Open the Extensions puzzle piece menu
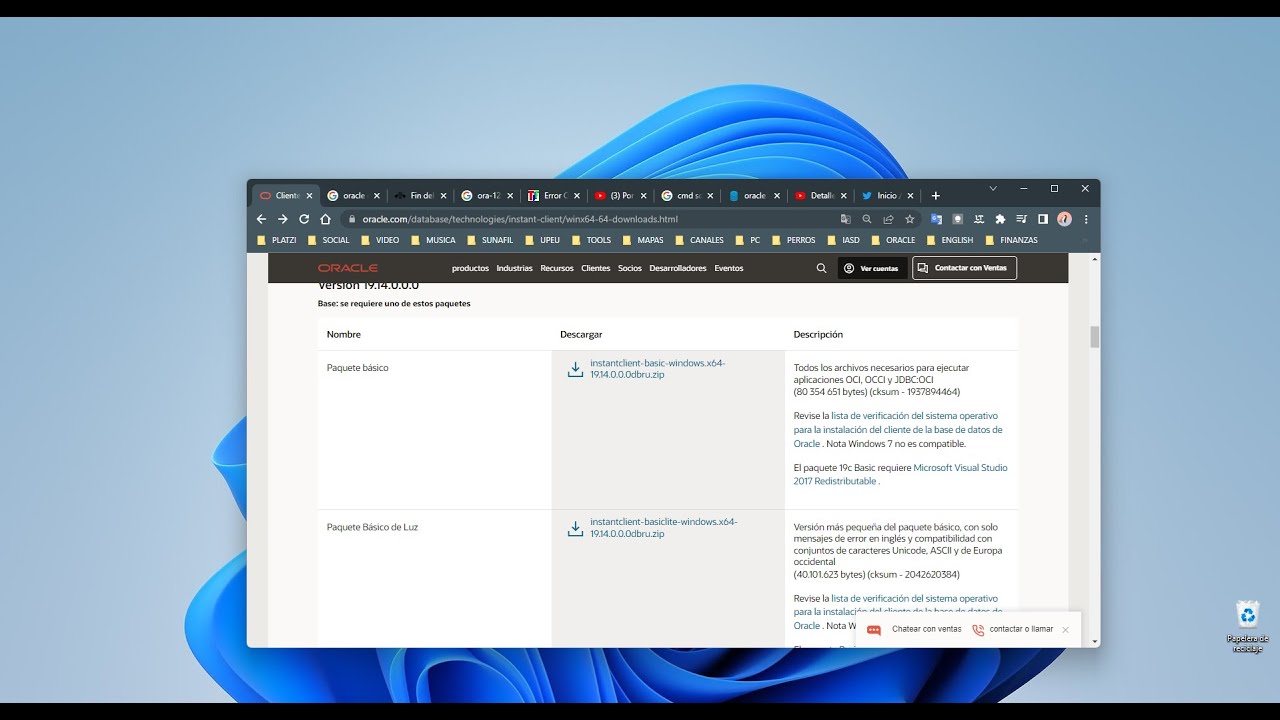The height and width of the screenshot is (720, 1280). pos(1000,219)
